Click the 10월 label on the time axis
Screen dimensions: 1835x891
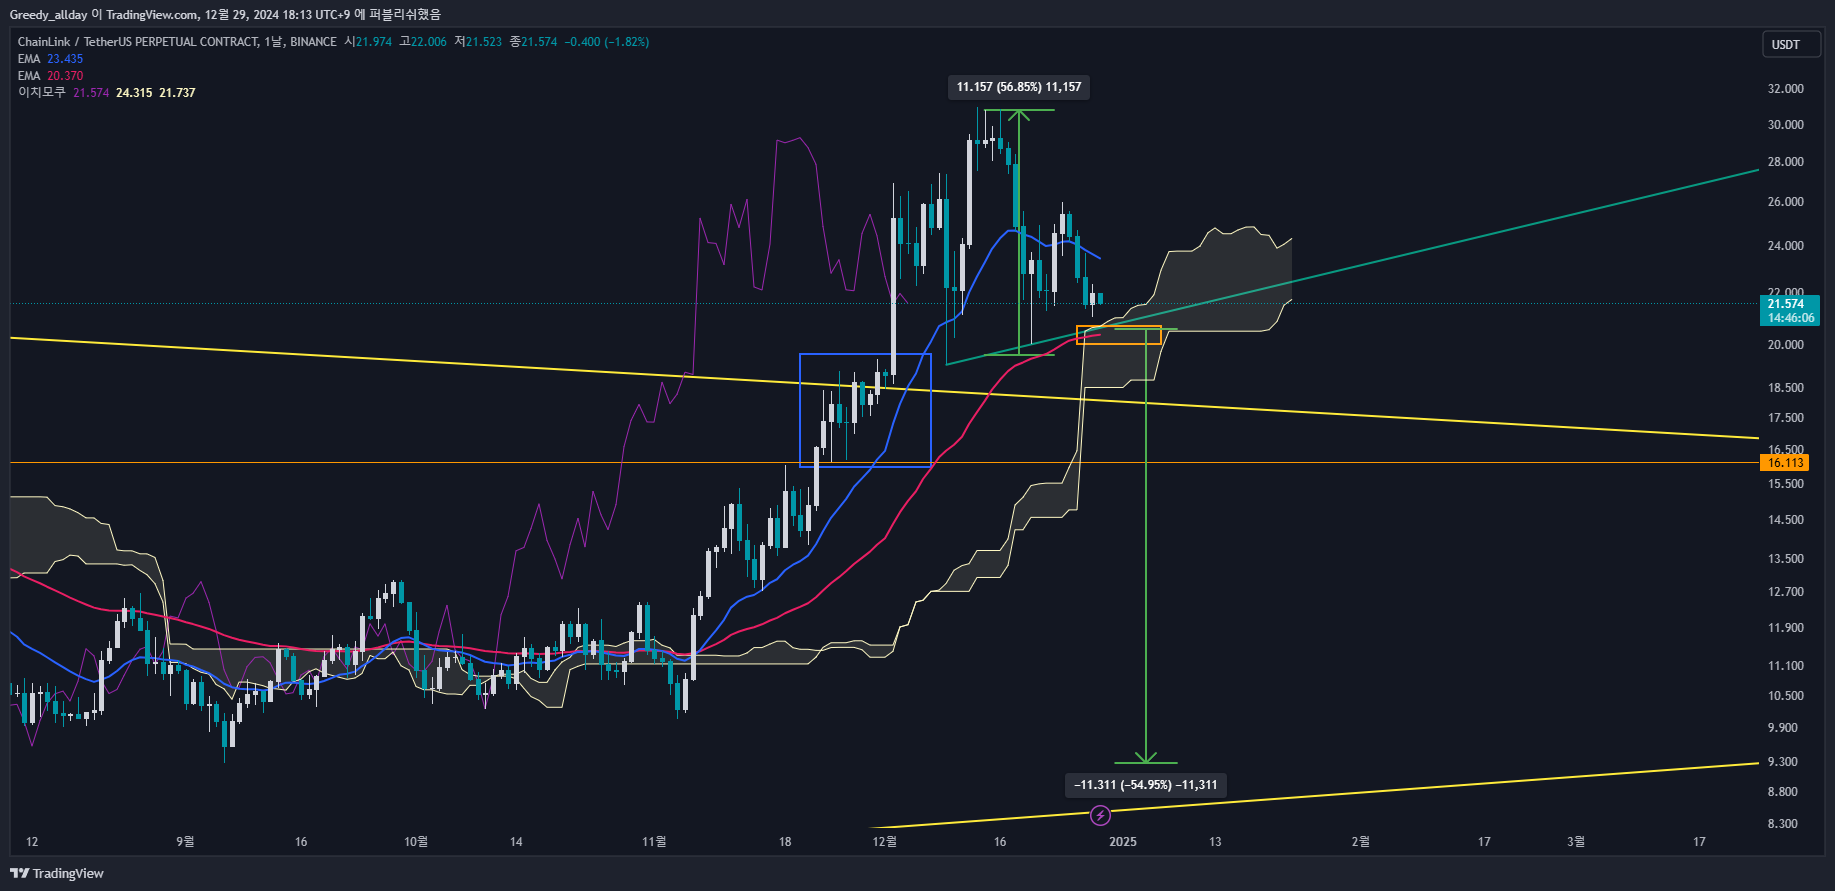pos(416,842)
